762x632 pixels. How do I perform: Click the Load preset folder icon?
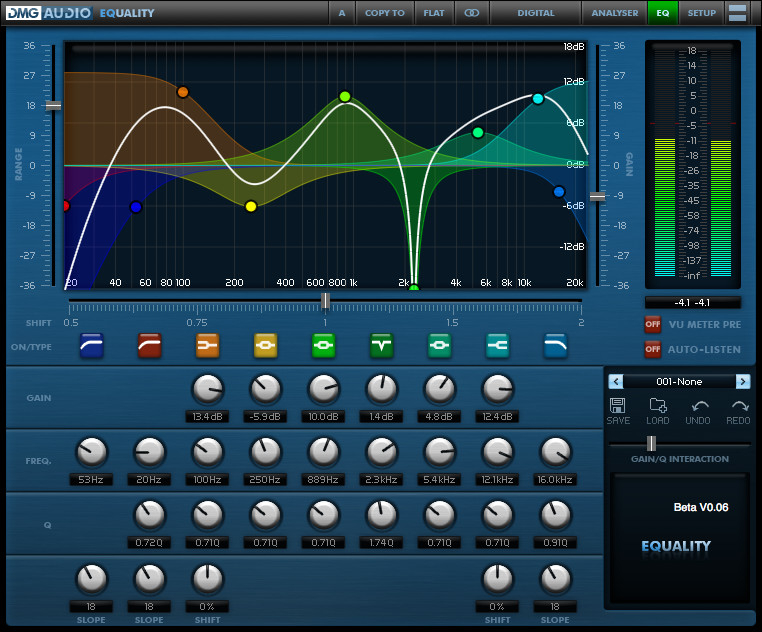[x=657, y=405]
